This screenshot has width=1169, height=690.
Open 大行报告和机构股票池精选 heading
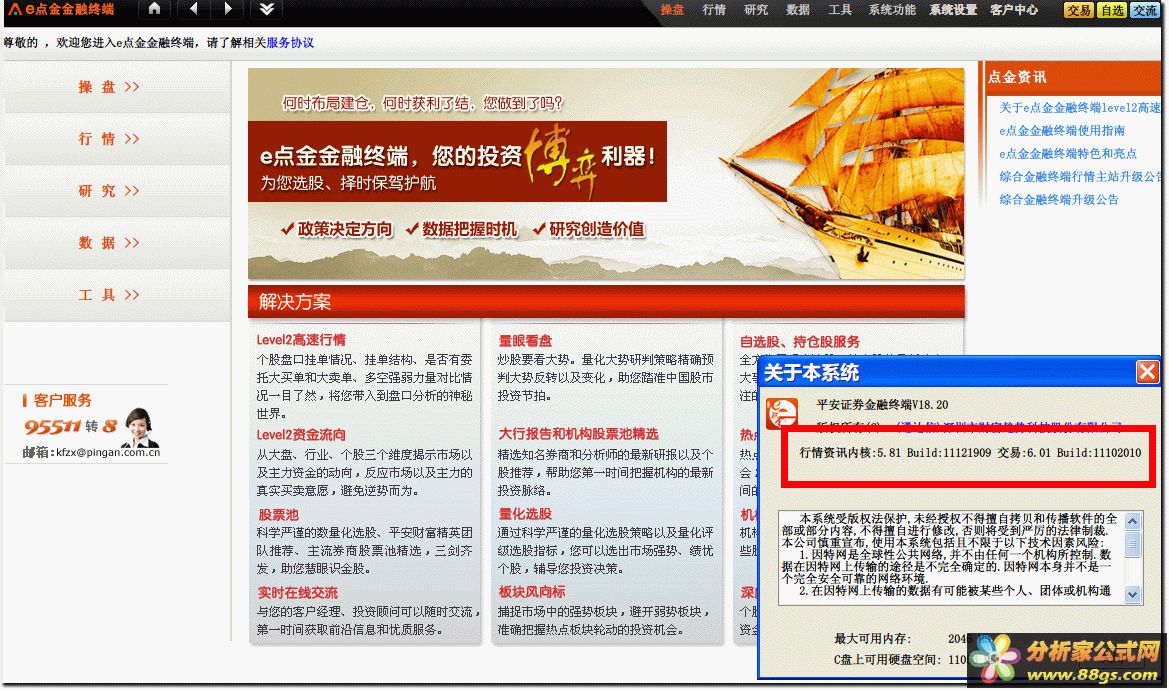(x=579, y=434)
